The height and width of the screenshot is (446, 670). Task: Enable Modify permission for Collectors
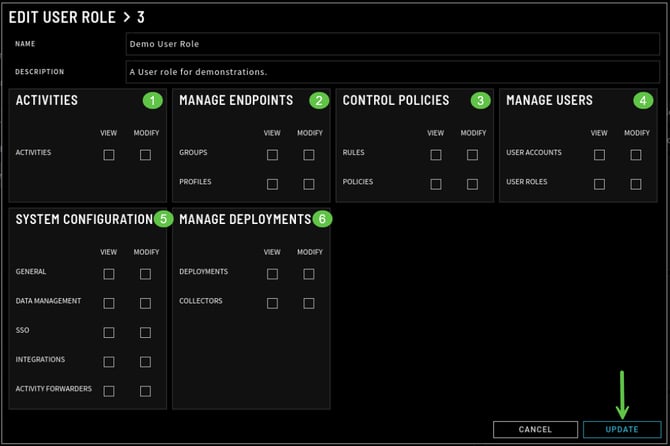[x=309, y=303]
